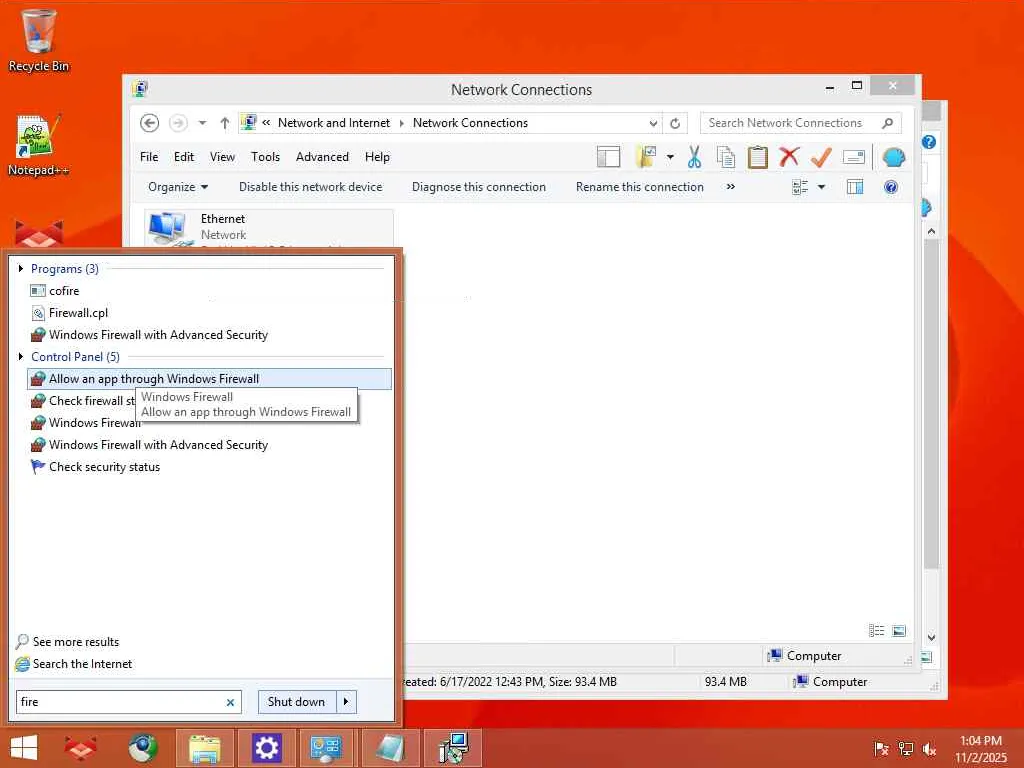Screen dimensions: 1024x768
Task: Clear the search text with X button
Action: pos(230,703)
